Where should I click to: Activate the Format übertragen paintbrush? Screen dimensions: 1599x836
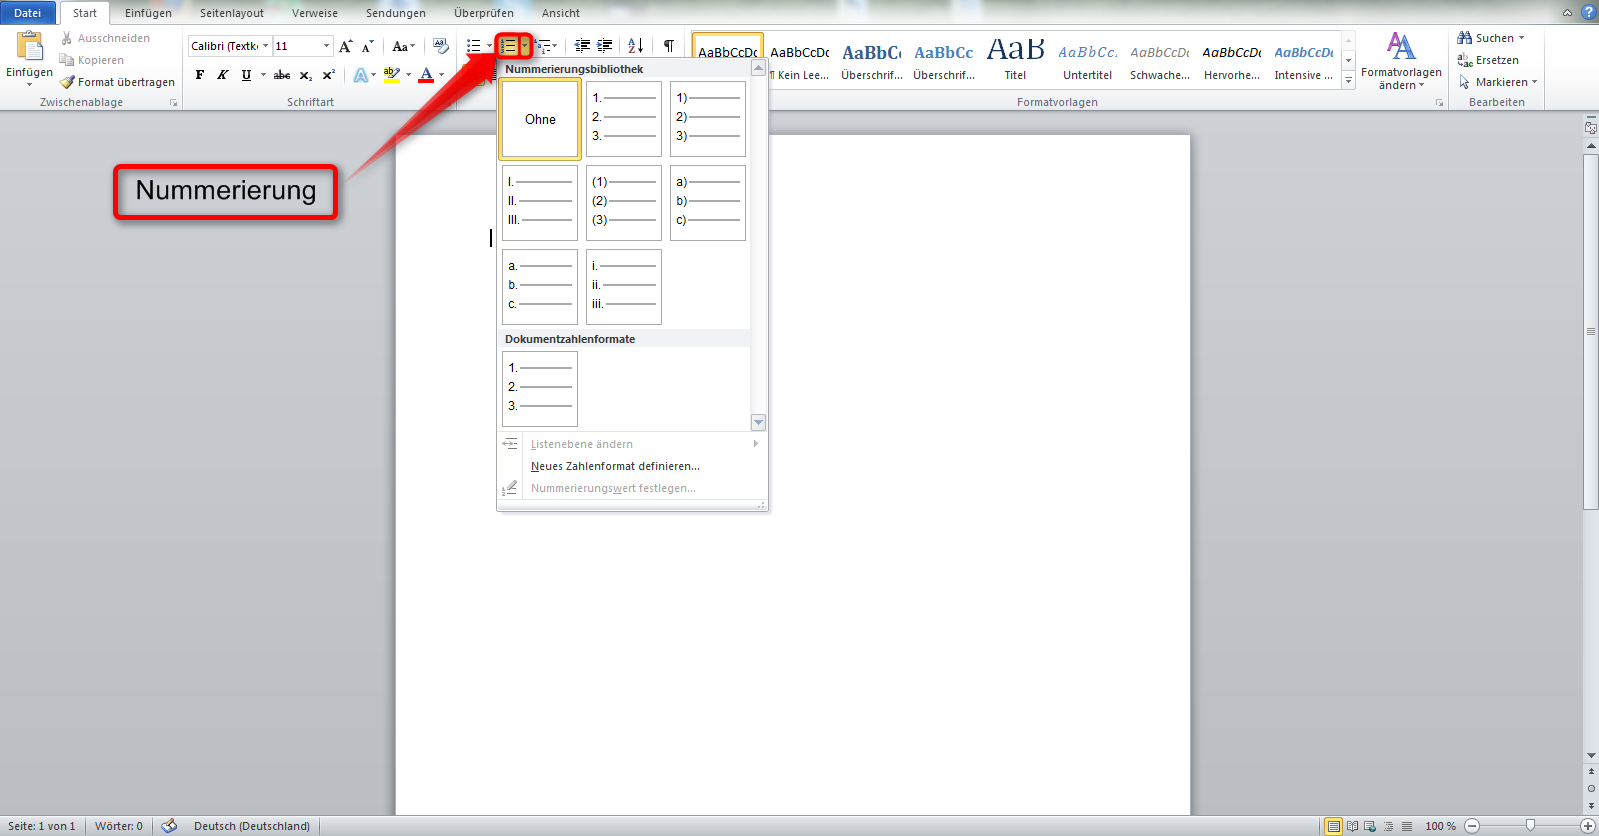coord(117,82)
